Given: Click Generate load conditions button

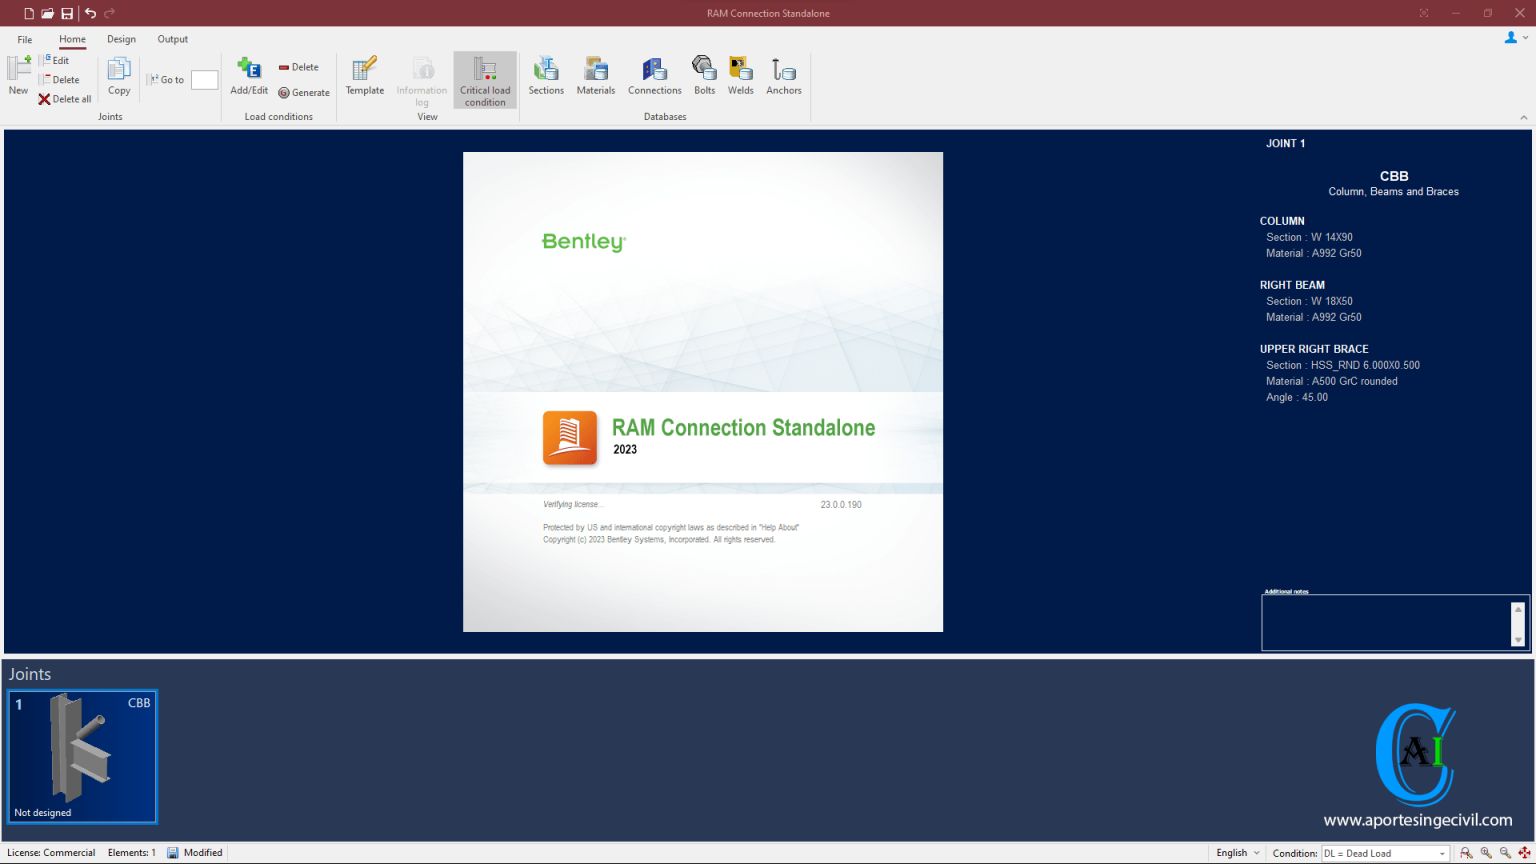Looking at the screenshot, I should pos(304,92).
